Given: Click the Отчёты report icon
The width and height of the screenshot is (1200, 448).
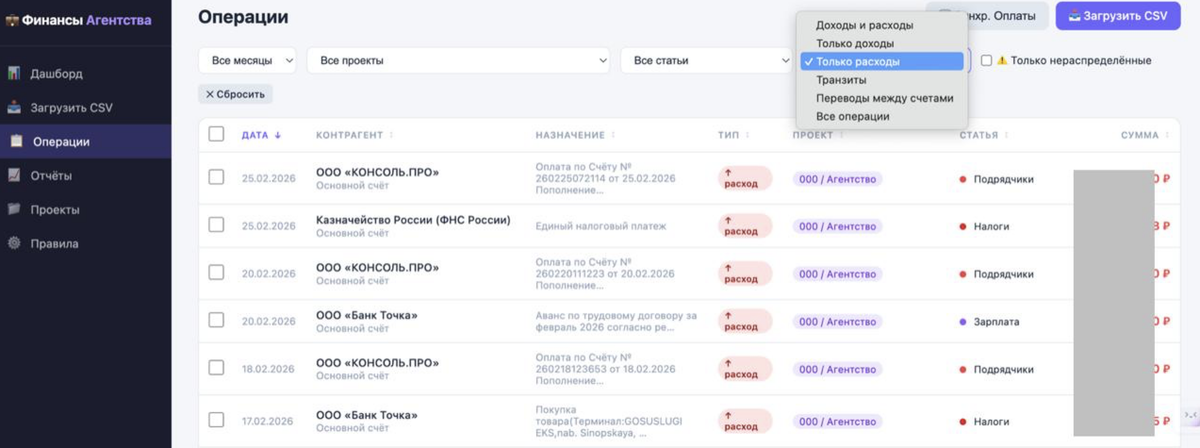Looking at the screenshot, I should [15, 176].
